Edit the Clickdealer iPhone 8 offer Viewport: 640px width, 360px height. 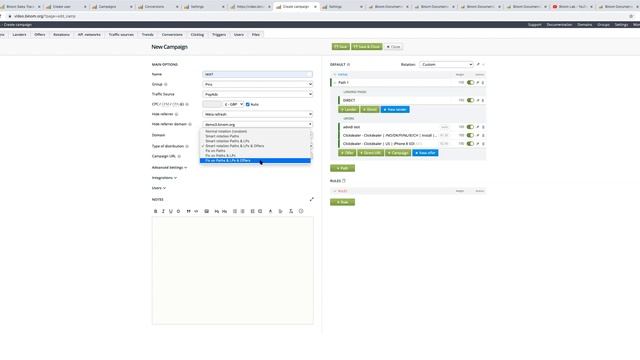pos(478,144)
